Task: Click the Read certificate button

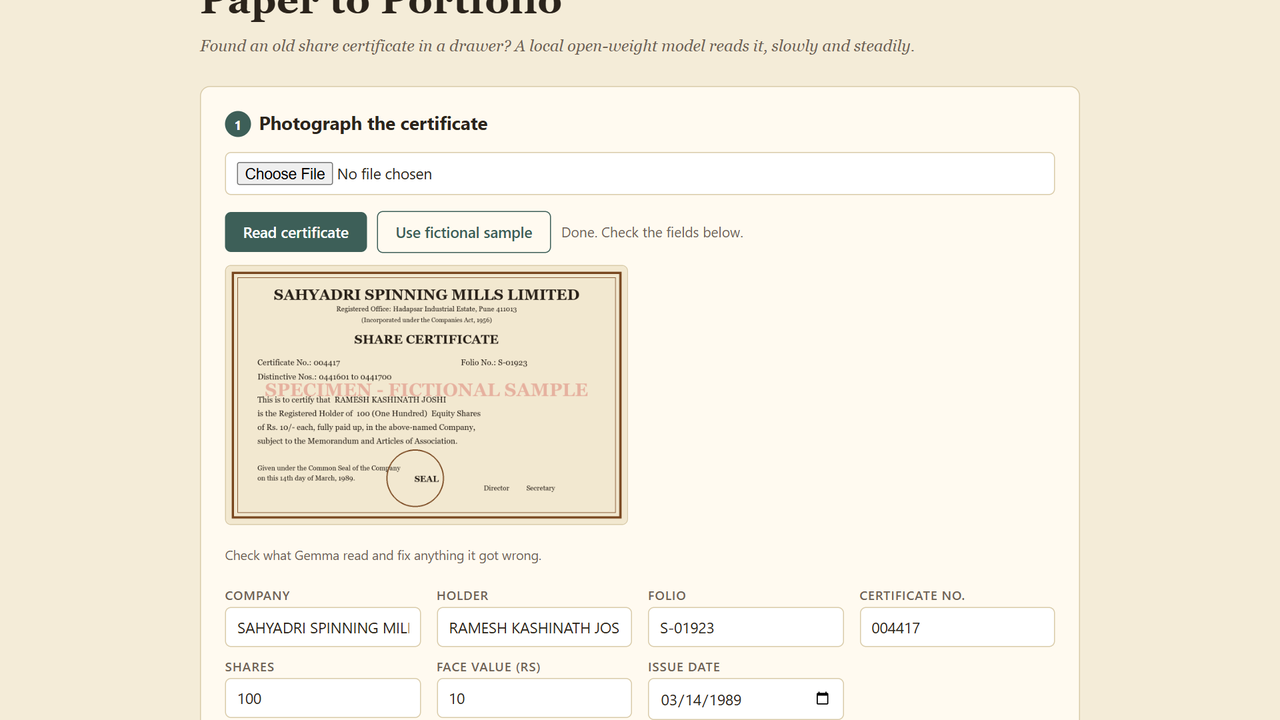Action: [x=296, y=232]
